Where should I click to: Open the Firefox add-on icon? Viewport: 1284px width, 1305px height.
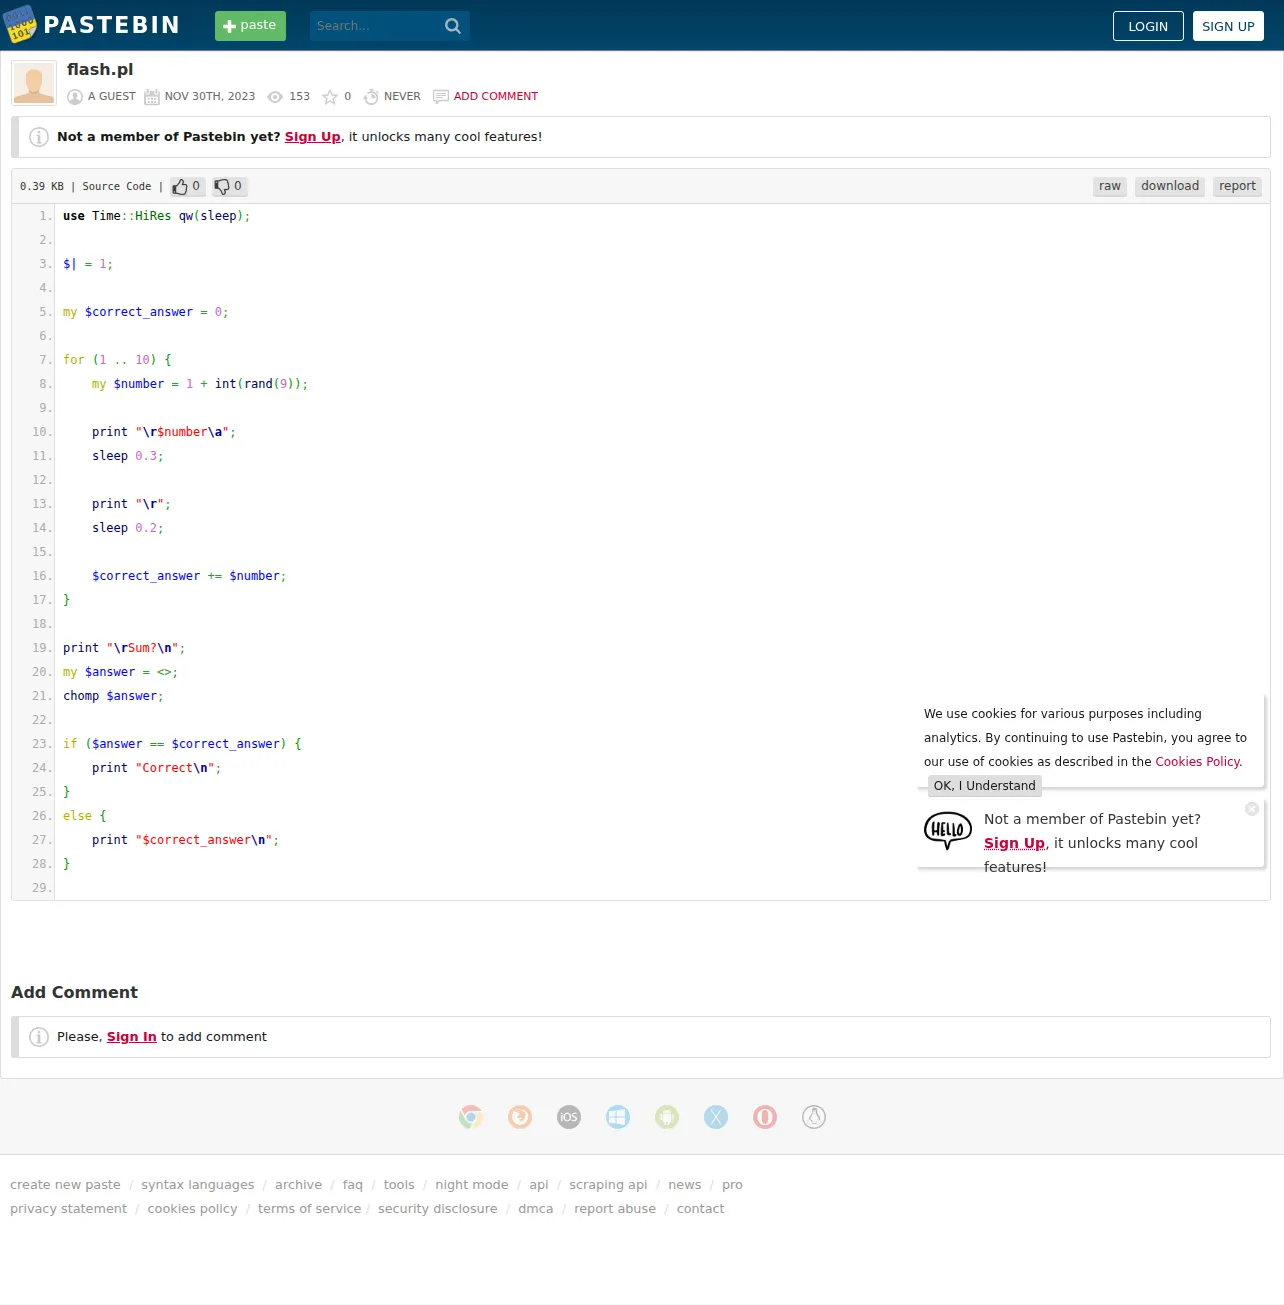520,1117
